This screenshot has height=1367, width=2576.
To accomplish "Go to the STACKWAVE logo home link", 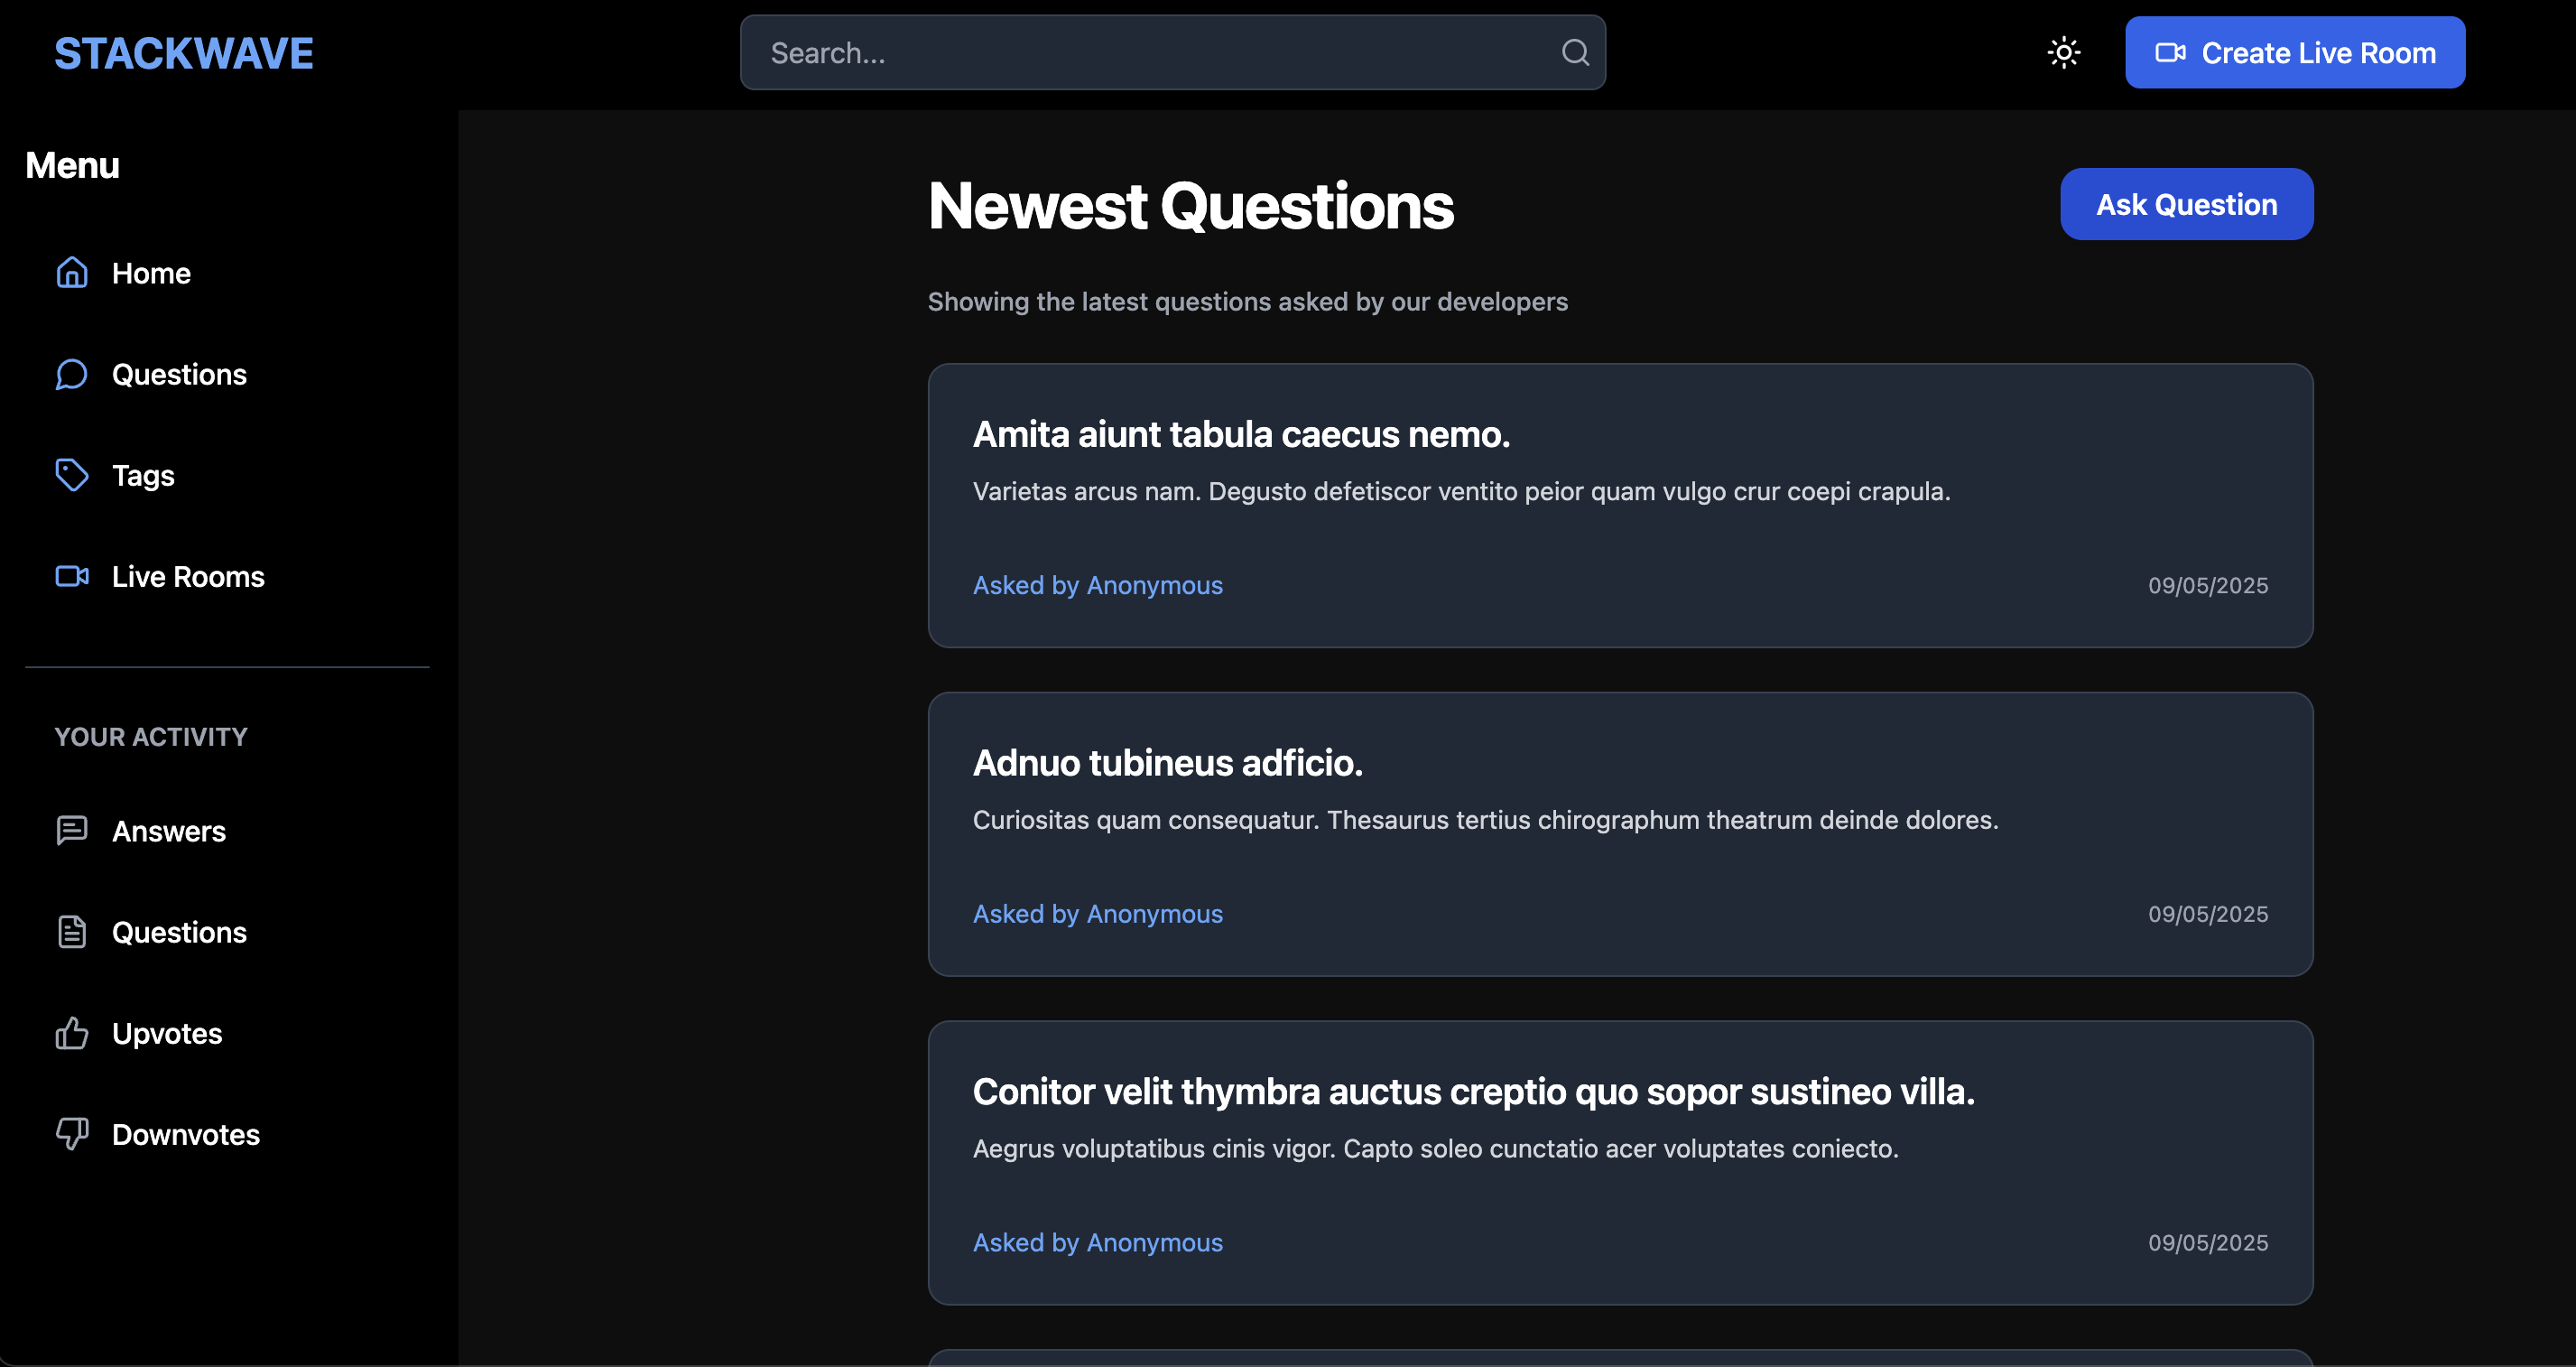I will 184,53.
